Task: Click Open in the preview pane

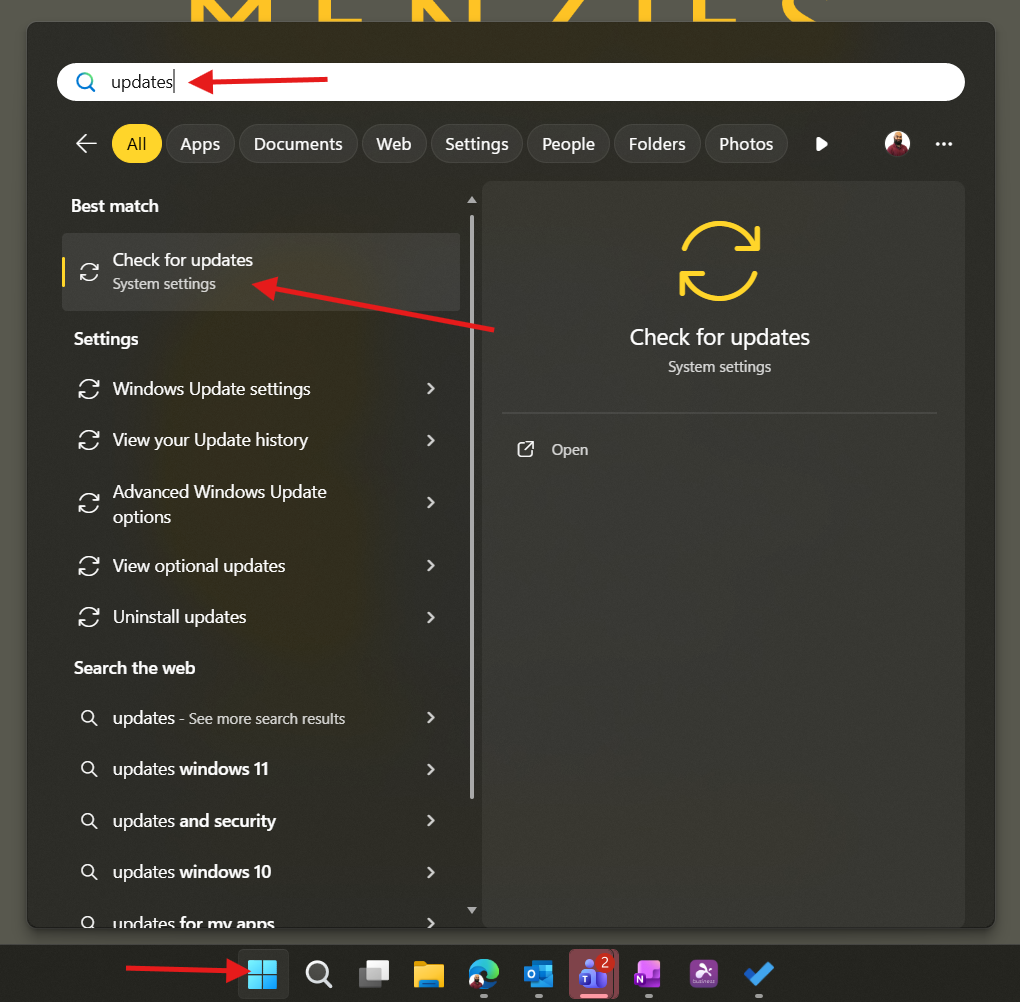Action: pyautogui.click(x=569, y=450)
